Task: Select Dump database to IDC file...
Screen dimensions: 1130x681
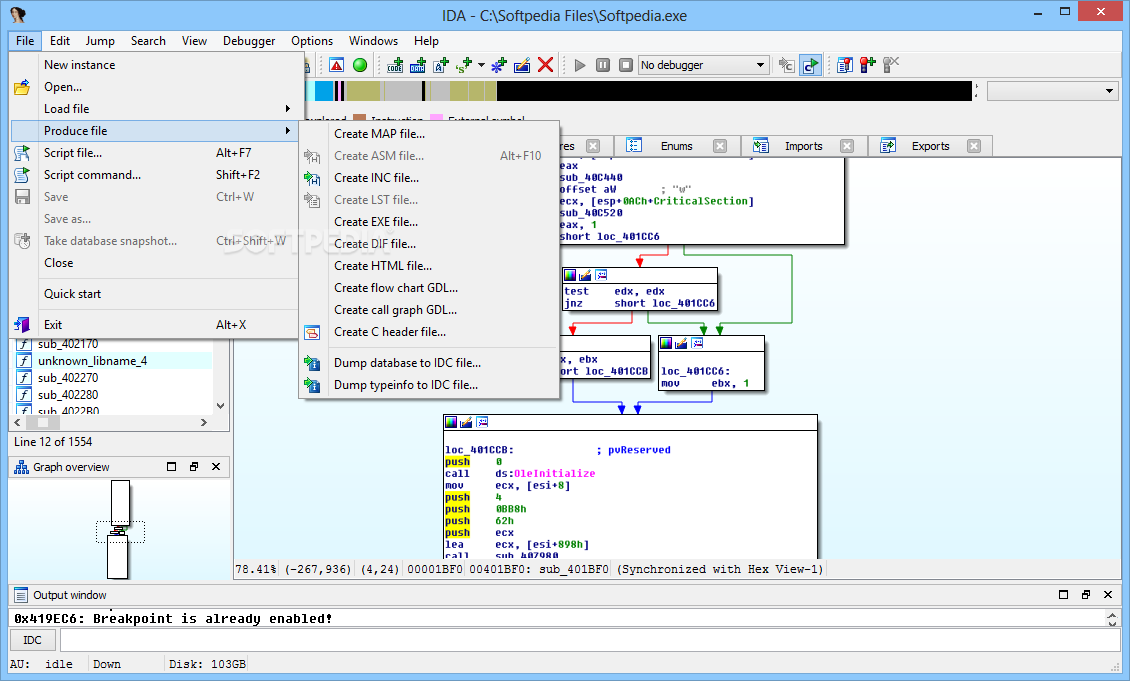Action: [430, 363]
